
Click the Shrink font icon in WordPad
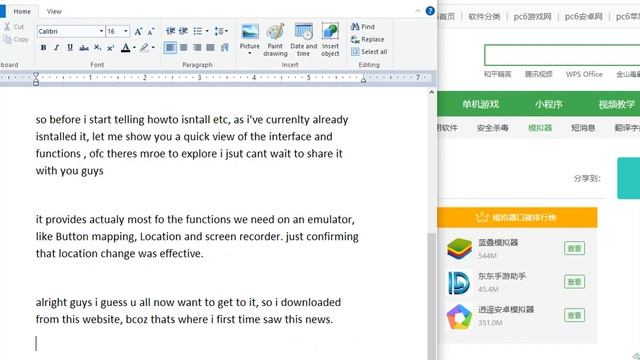(x=151, y=31)
